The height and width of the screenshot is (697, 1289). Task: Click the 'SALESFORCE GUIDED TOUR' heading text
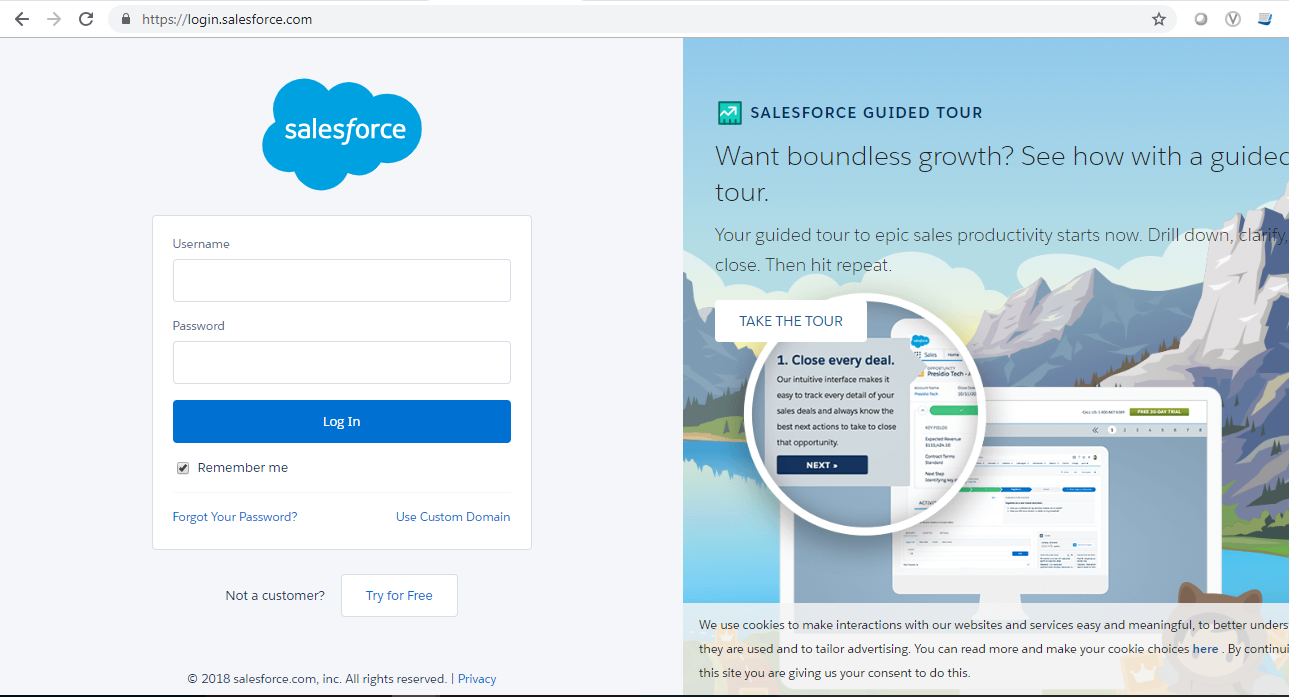tap(867, 113)
